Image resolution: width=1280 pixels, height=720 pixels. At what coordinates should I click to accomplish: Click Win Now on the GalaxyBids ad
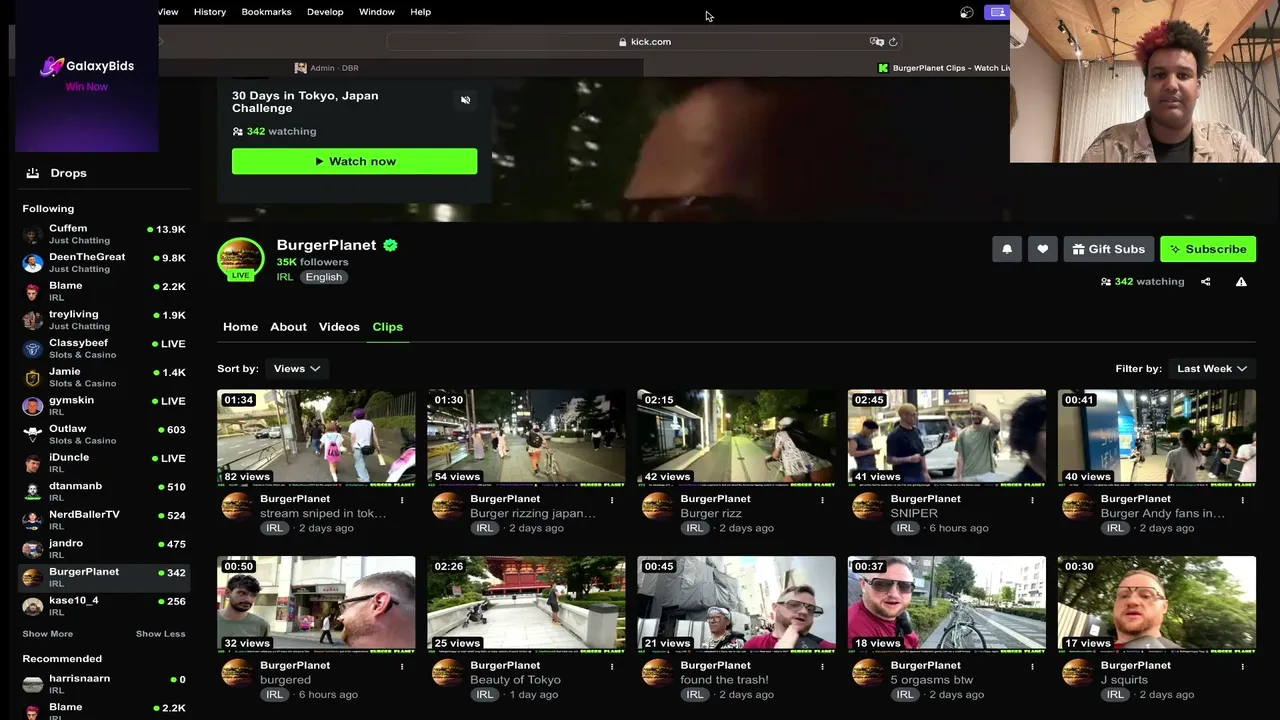click(86, 87)
